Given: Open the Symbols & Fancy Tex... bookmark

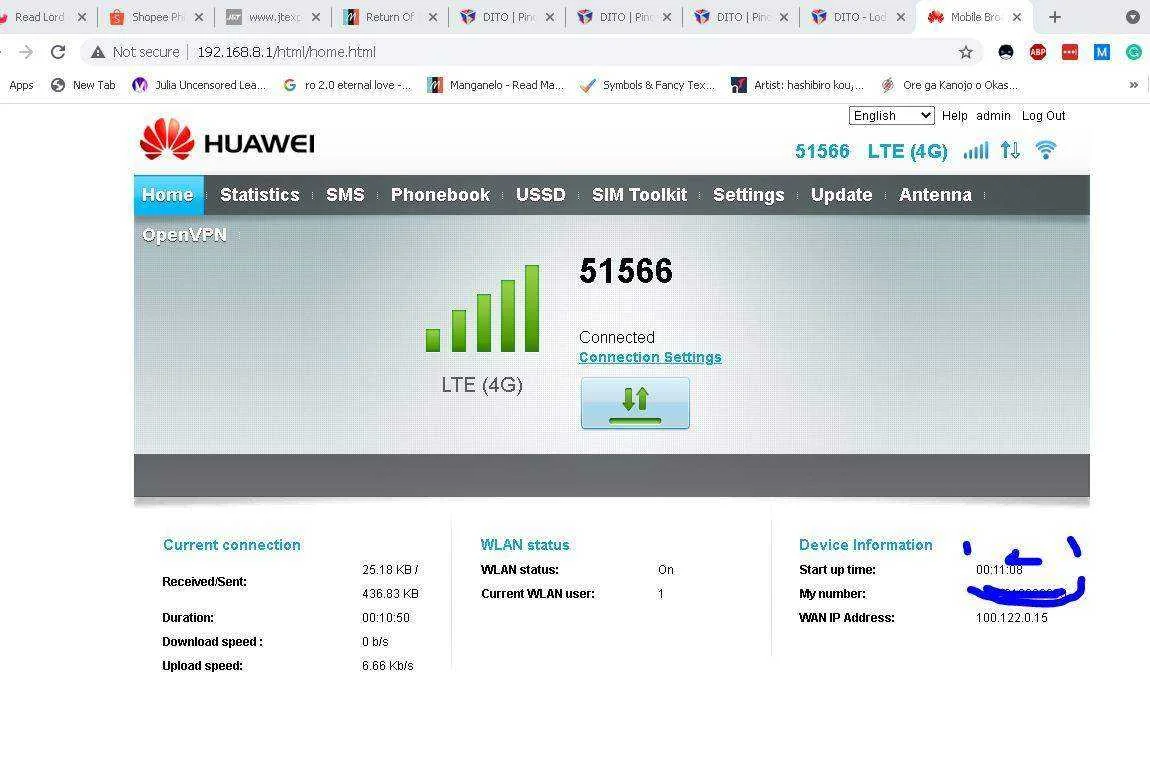Looking at the screenshot, I should point(648,85).
